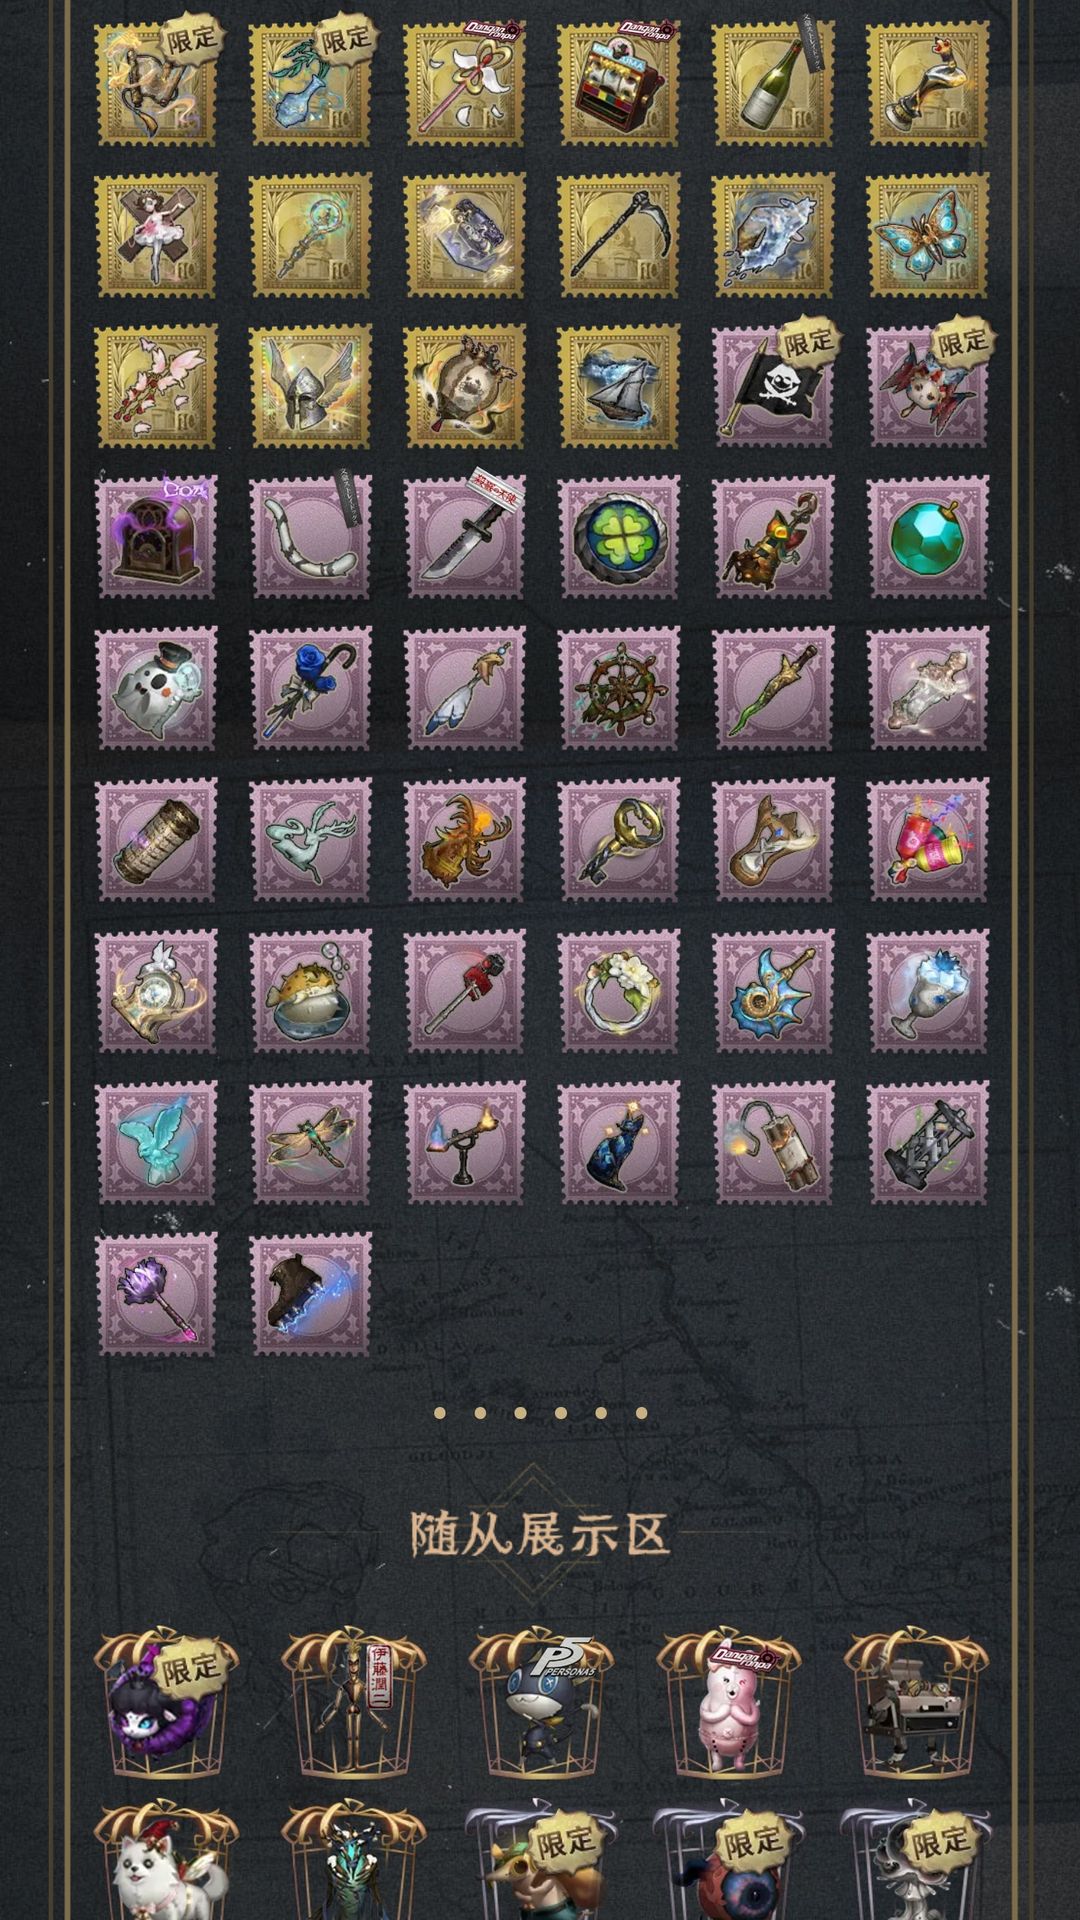Open the Persona 5 Morgana pet cage
The height and width of the screenshot is (1920, 1080).
(541, 1706)
